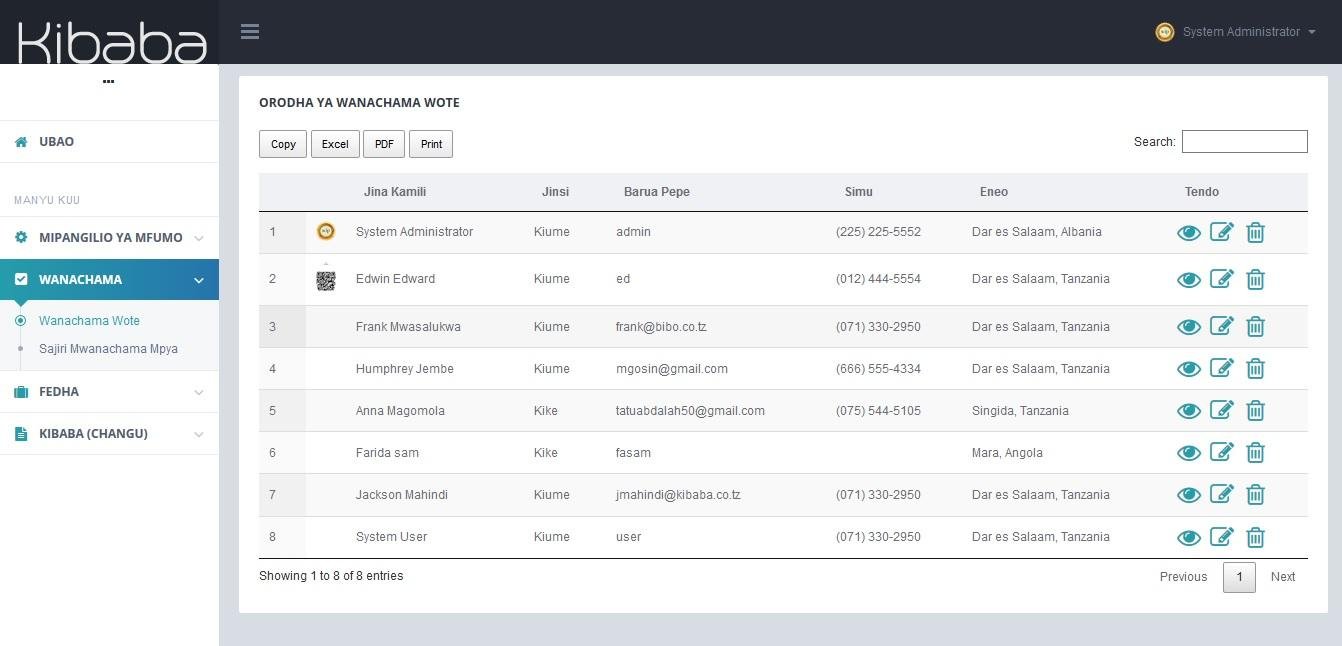The height and width of the screenshot is (646, 1342).
Task: Toggle the sidebar with the hamburger icon
Action: tap(249, 31)
